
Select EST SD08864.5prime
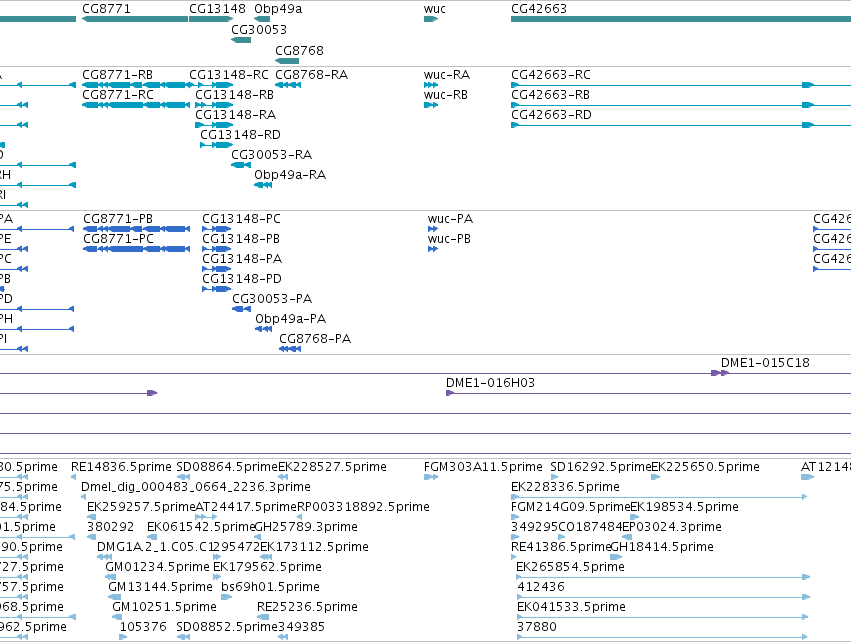pyautogui.click(x=227, y=467)
